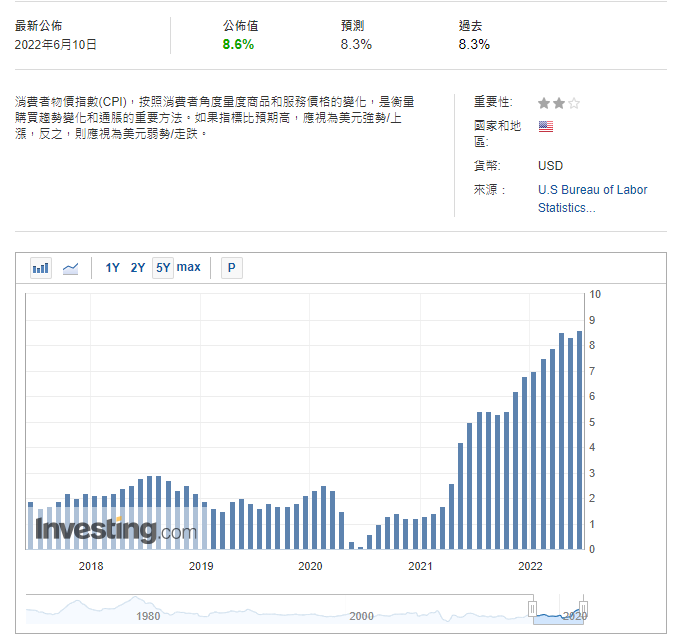Click the United States flag icon
The image size is (681, 641).
click(546, 126)
